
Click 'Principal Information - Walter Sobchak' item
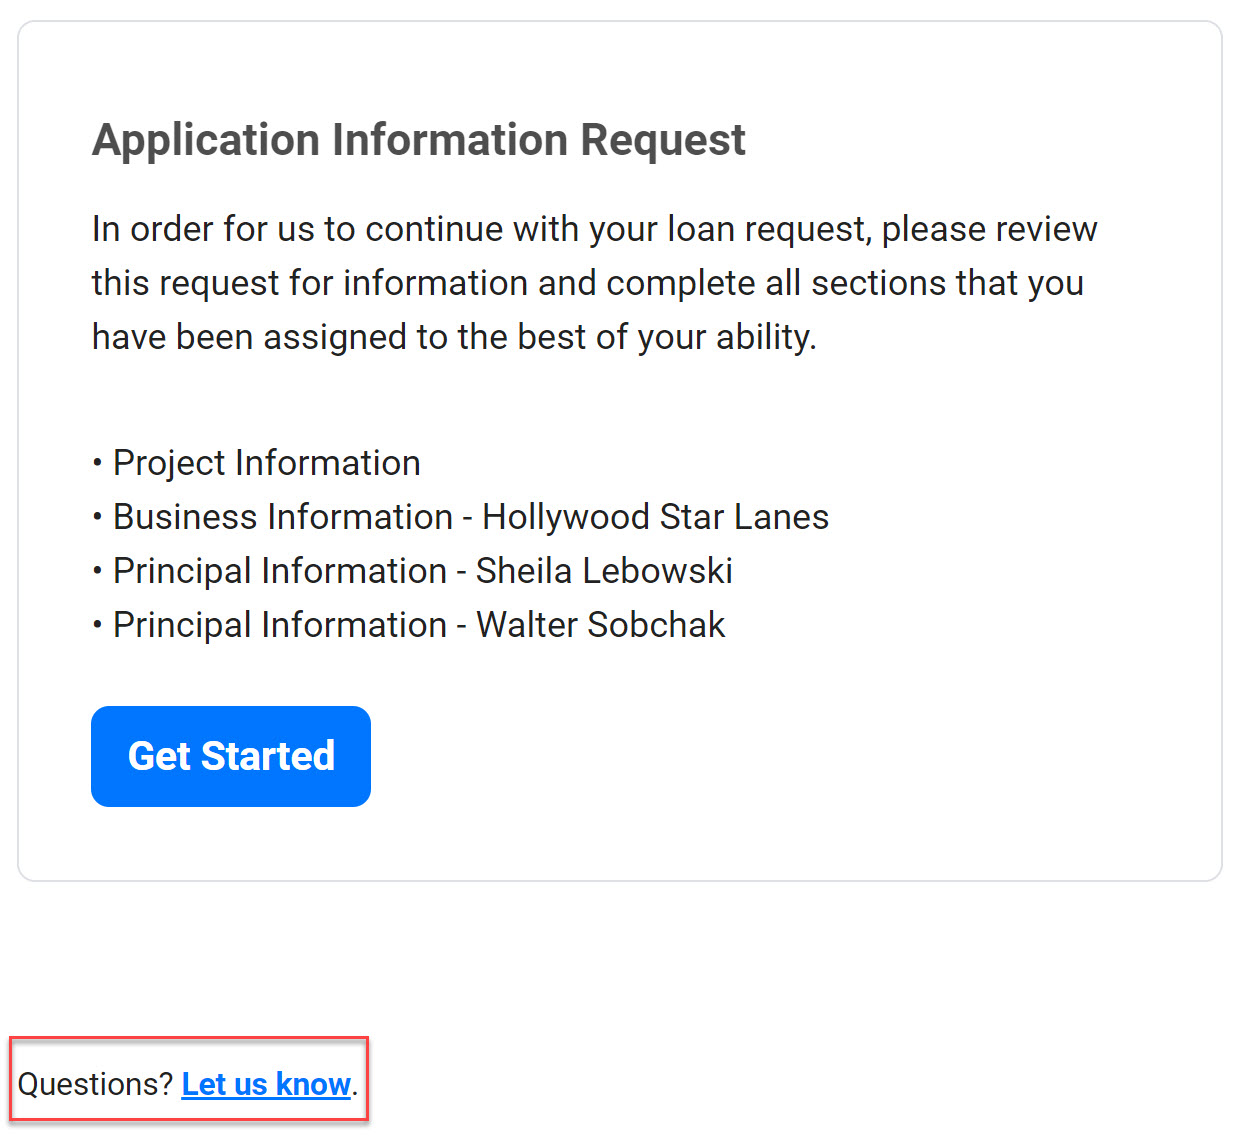click(409, 625)
